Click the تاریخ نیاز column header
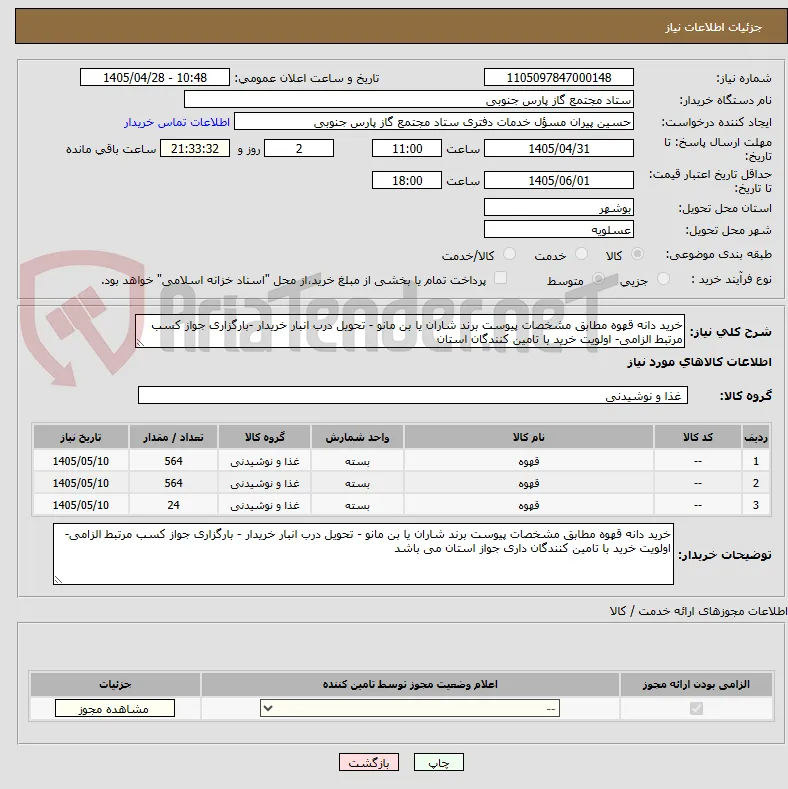The image size is (788, 789). pos(81,437)
